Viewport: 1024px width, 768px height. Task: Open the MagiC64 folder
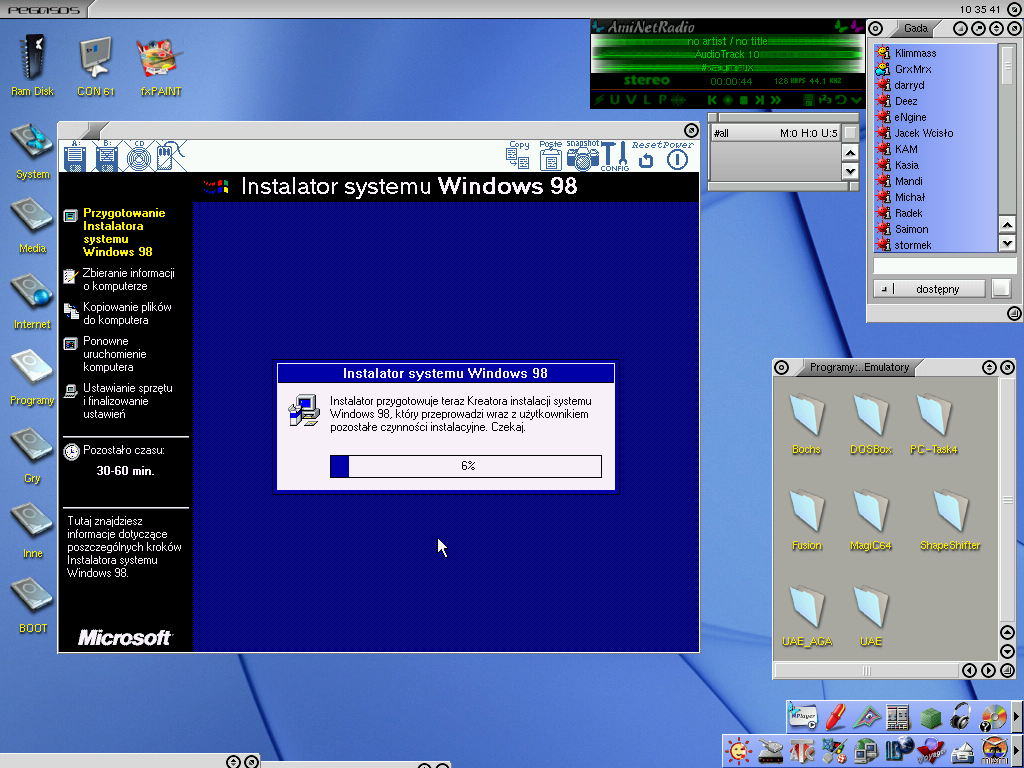871,519
